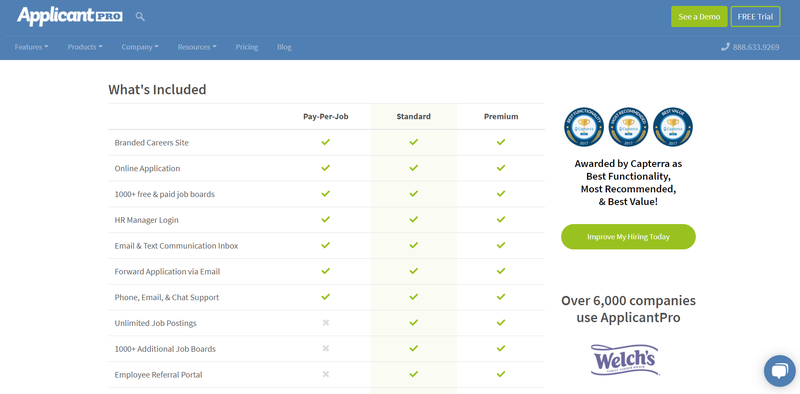This screenshot has width=800, height=394.
Task: Click Standard checkmark for Branded Careers Site
Action: point(413,142)
